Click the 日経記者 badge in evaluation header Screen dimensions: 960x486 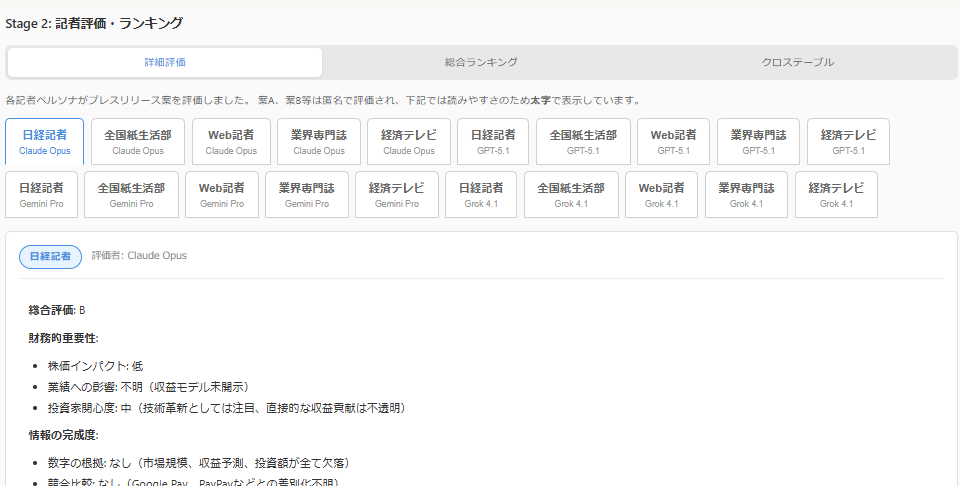[50, 256]
